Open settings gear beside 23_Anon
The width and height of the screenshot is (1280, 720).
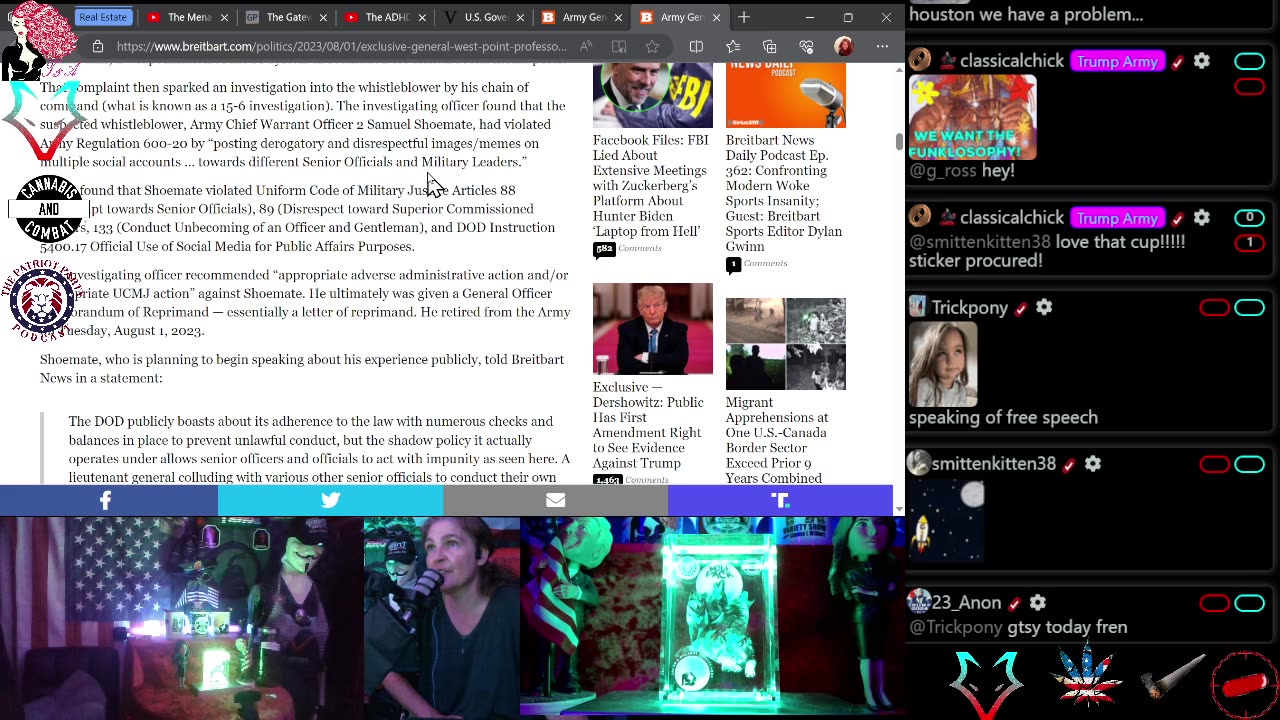1038,602
